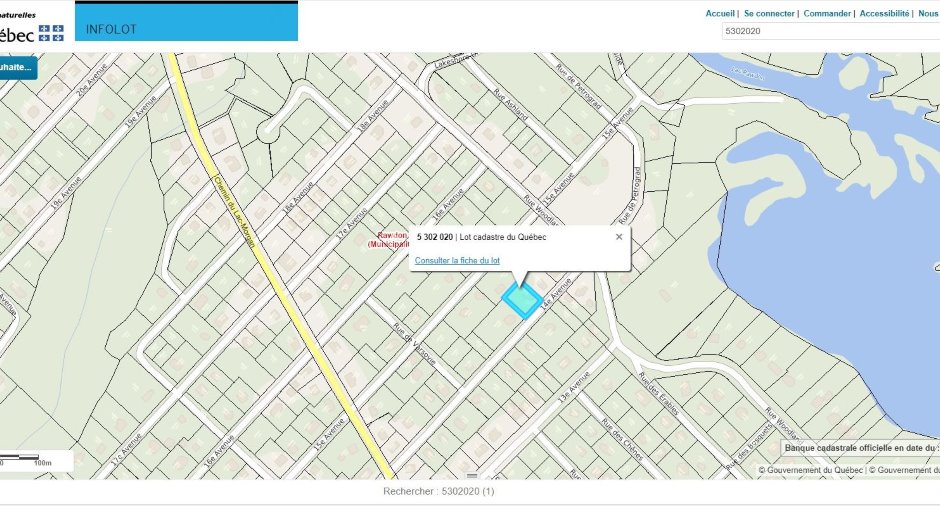Click the 'Rechercher : 5302020 (1)' result text

click(x=439, y=491)
